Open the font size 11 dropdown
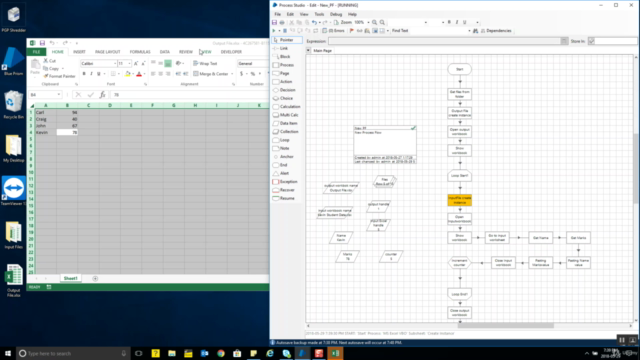This screenshot has height=360, width=640. click(129, 64)
